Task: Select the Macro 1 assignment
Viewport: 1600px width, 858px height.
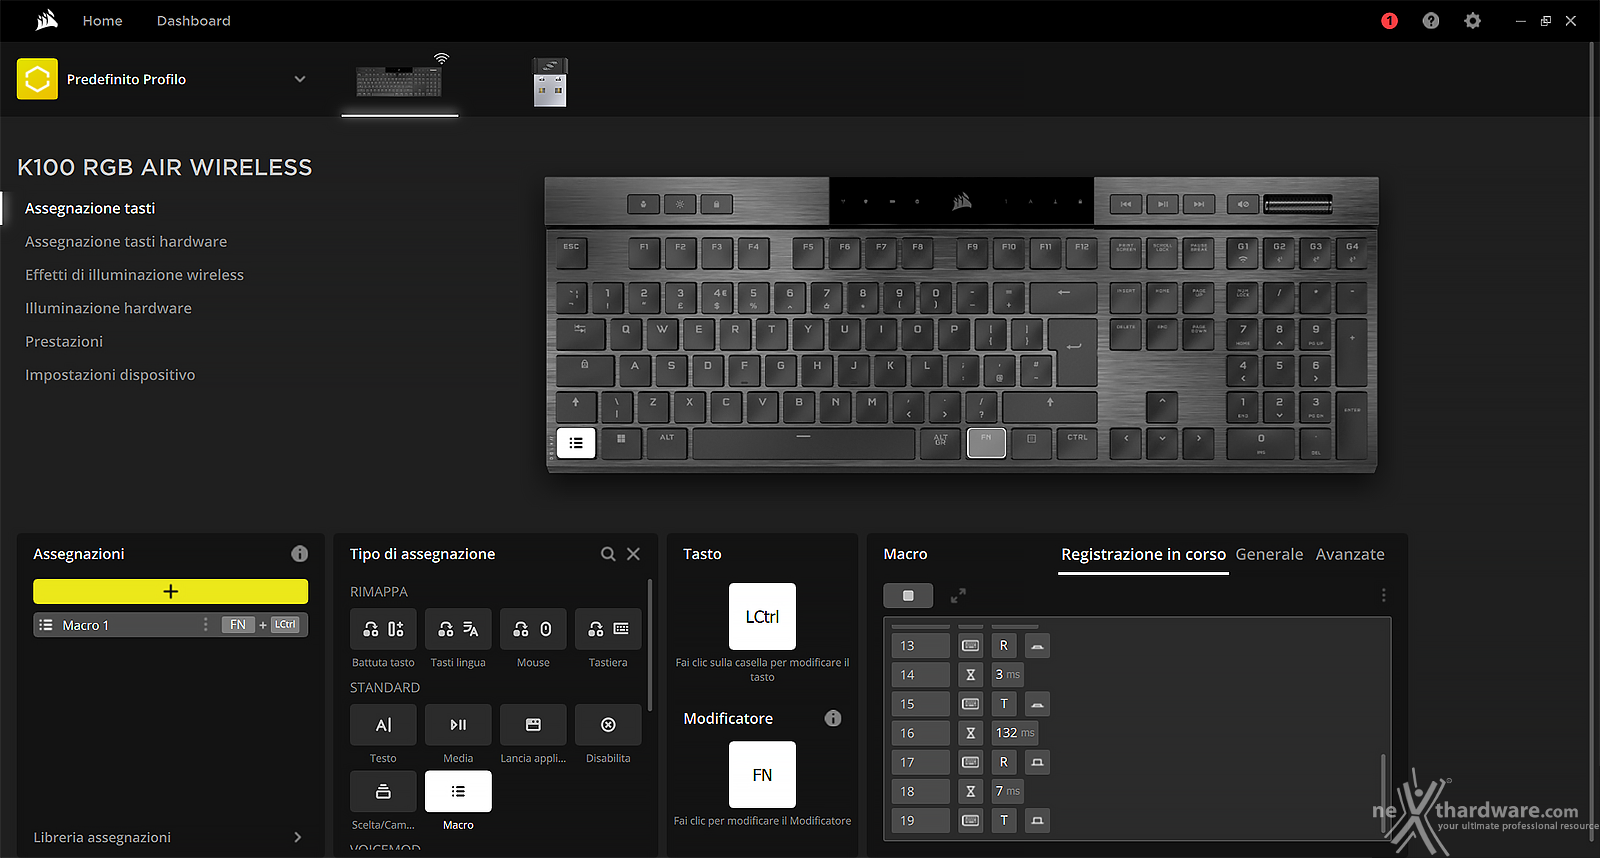Action: coord(170,625)
